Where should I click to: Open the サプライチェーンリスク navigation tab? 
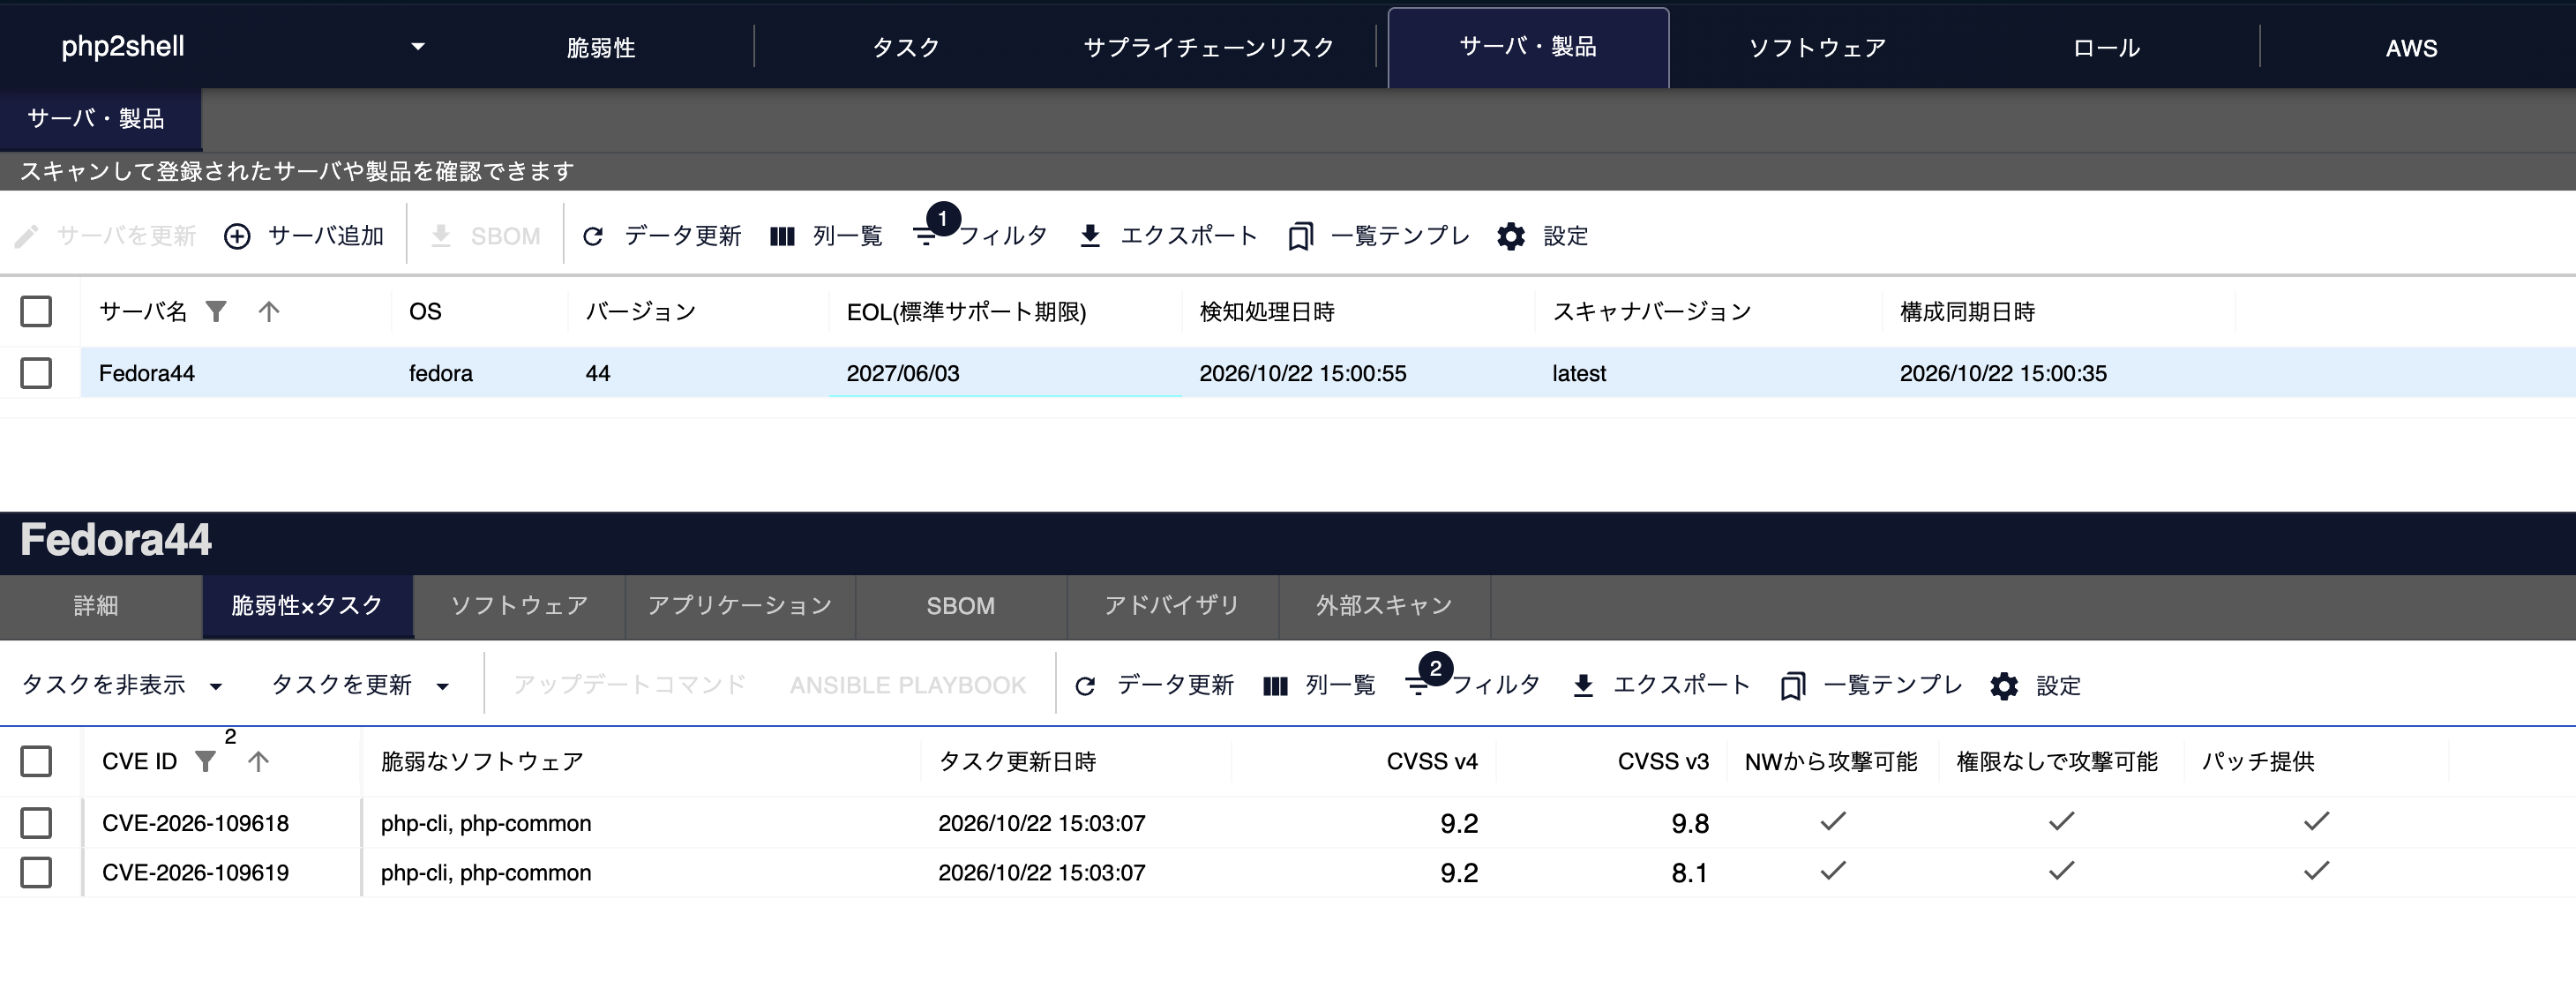point(1208,47)
